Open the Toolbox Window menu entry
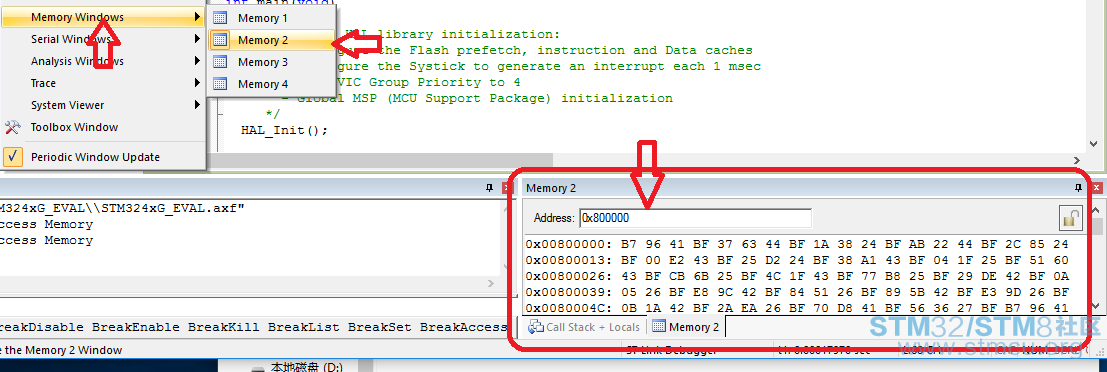Screen dimensions: 1107x372 click(103, 127)
